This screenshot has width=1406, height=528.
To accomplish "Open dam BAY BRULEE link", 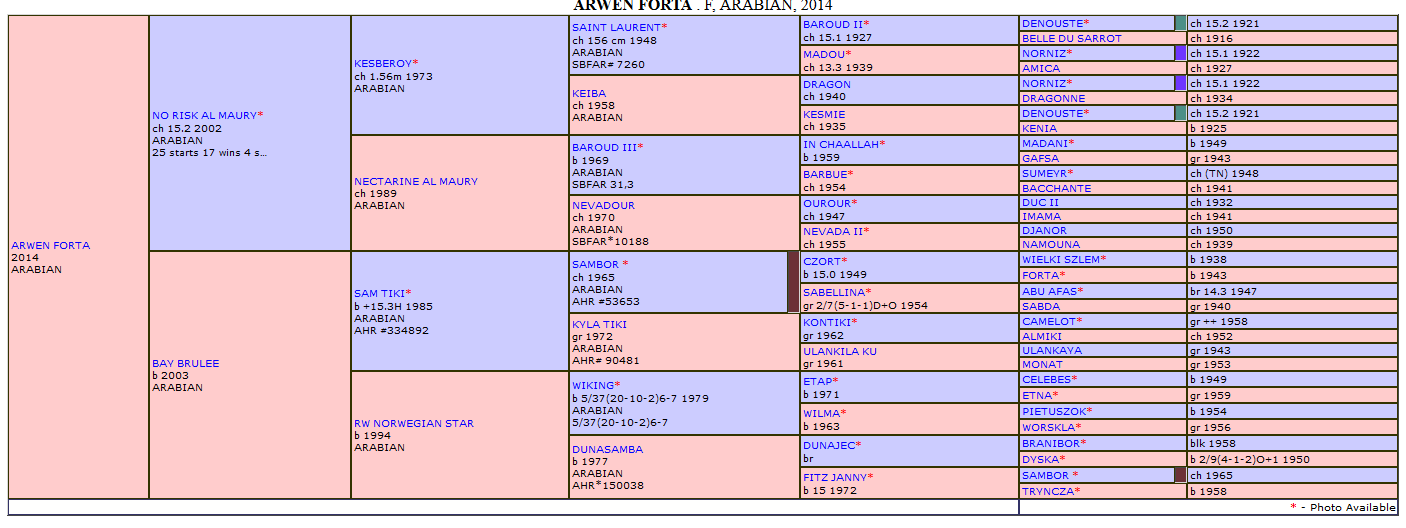I will click(185, 364).
